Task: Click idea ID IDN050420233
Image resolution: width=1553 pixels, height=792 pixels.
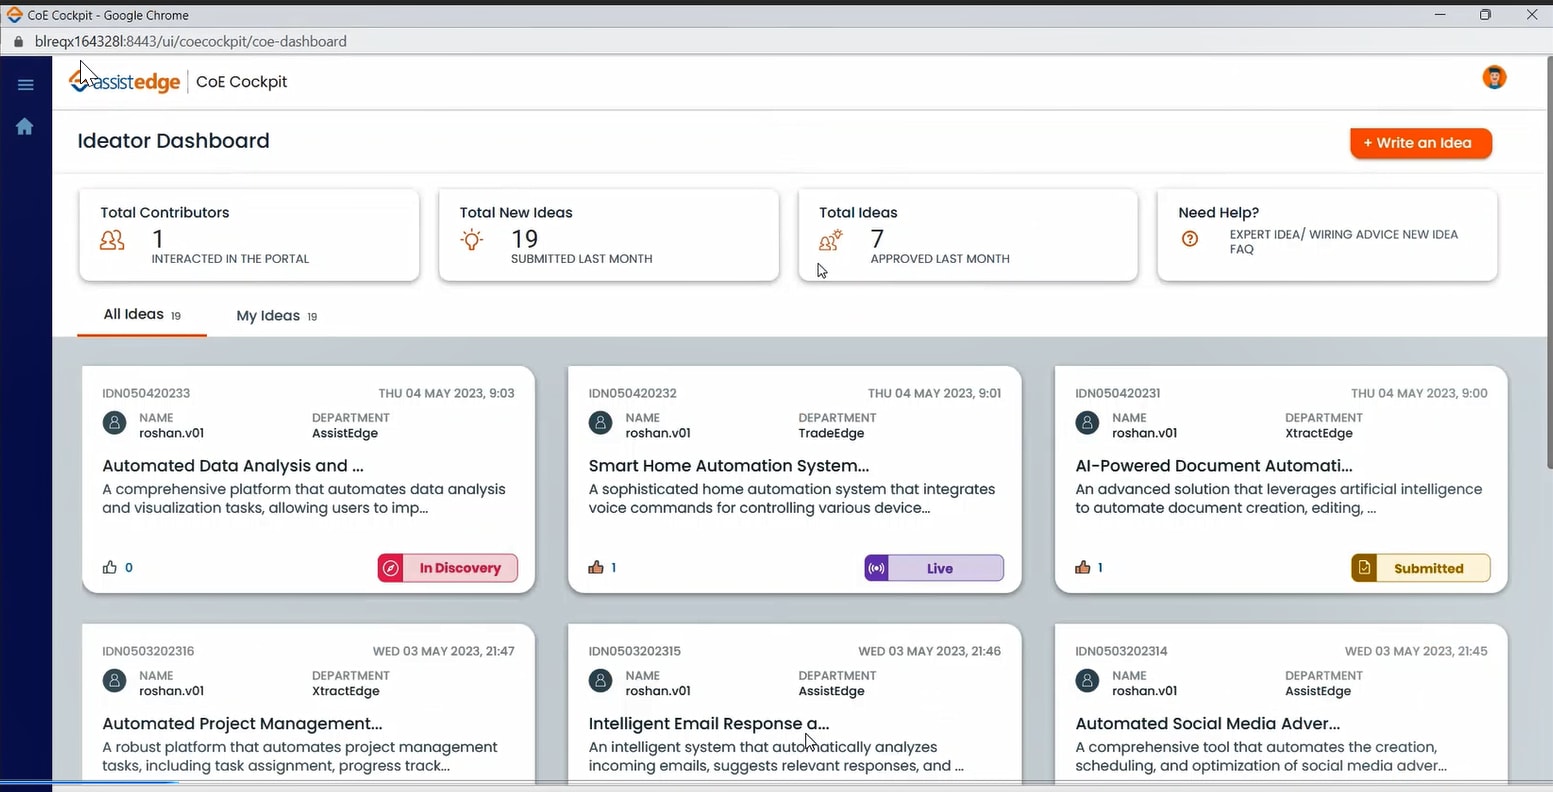Action: pyautogui.click(x=146, y=393)
